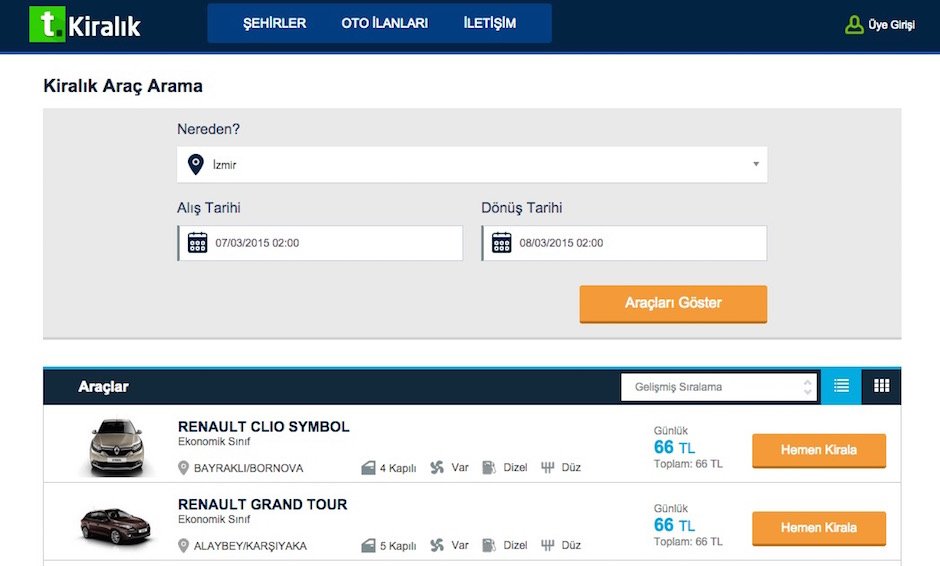Open the ŞEHİRLER menu
Image resolution: width=940 pixels, height=566 pixels.
click(275, 23)
